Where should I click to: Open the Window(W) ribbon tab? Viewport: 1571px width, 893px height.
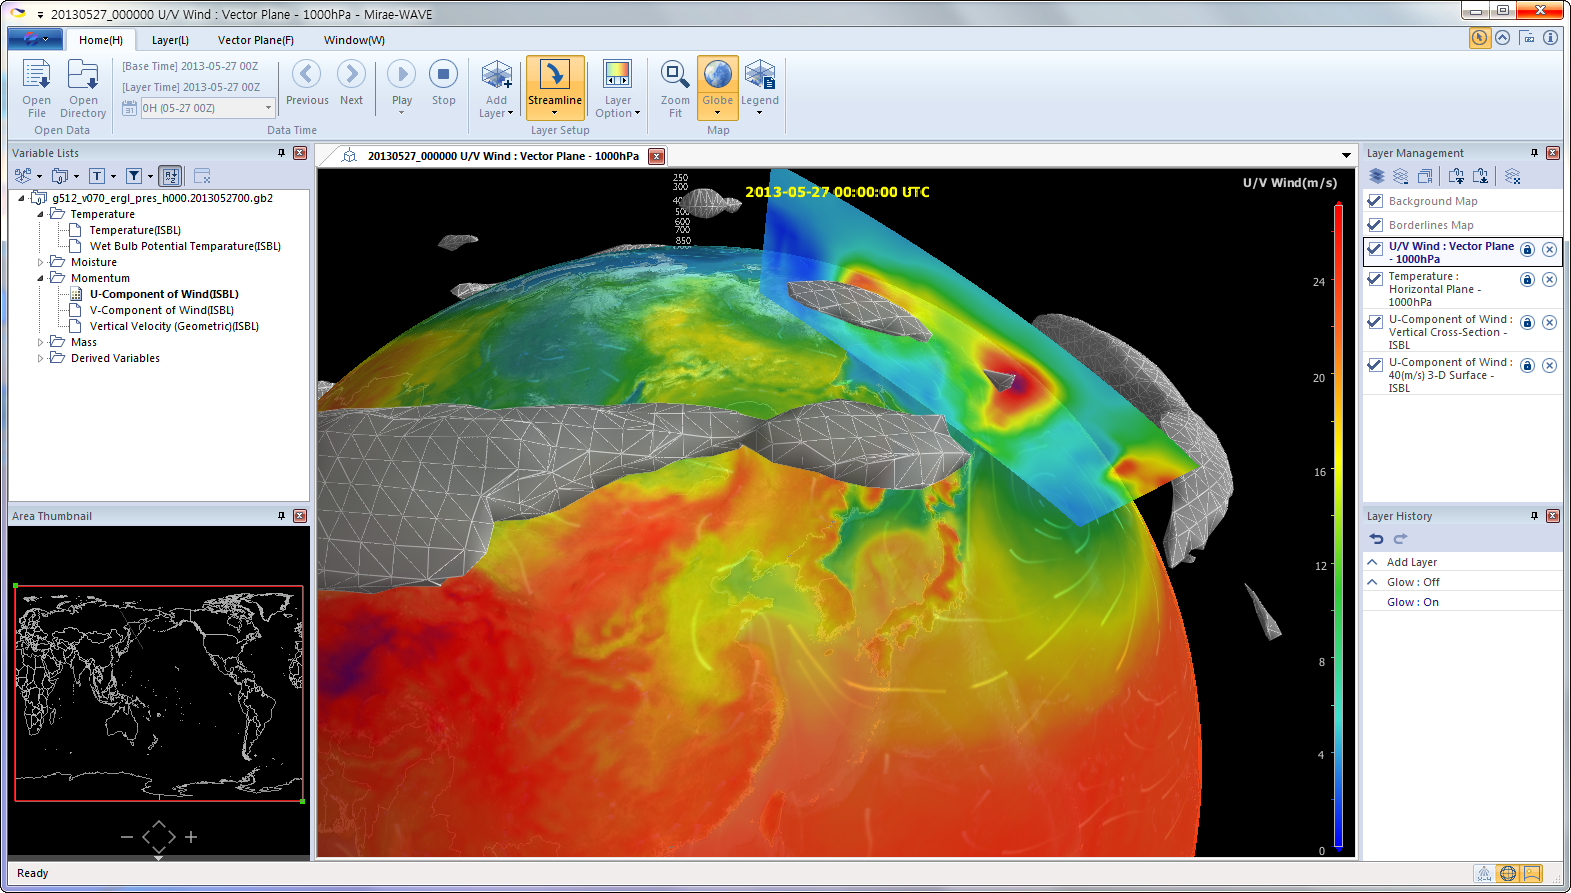tap(354, 40)
